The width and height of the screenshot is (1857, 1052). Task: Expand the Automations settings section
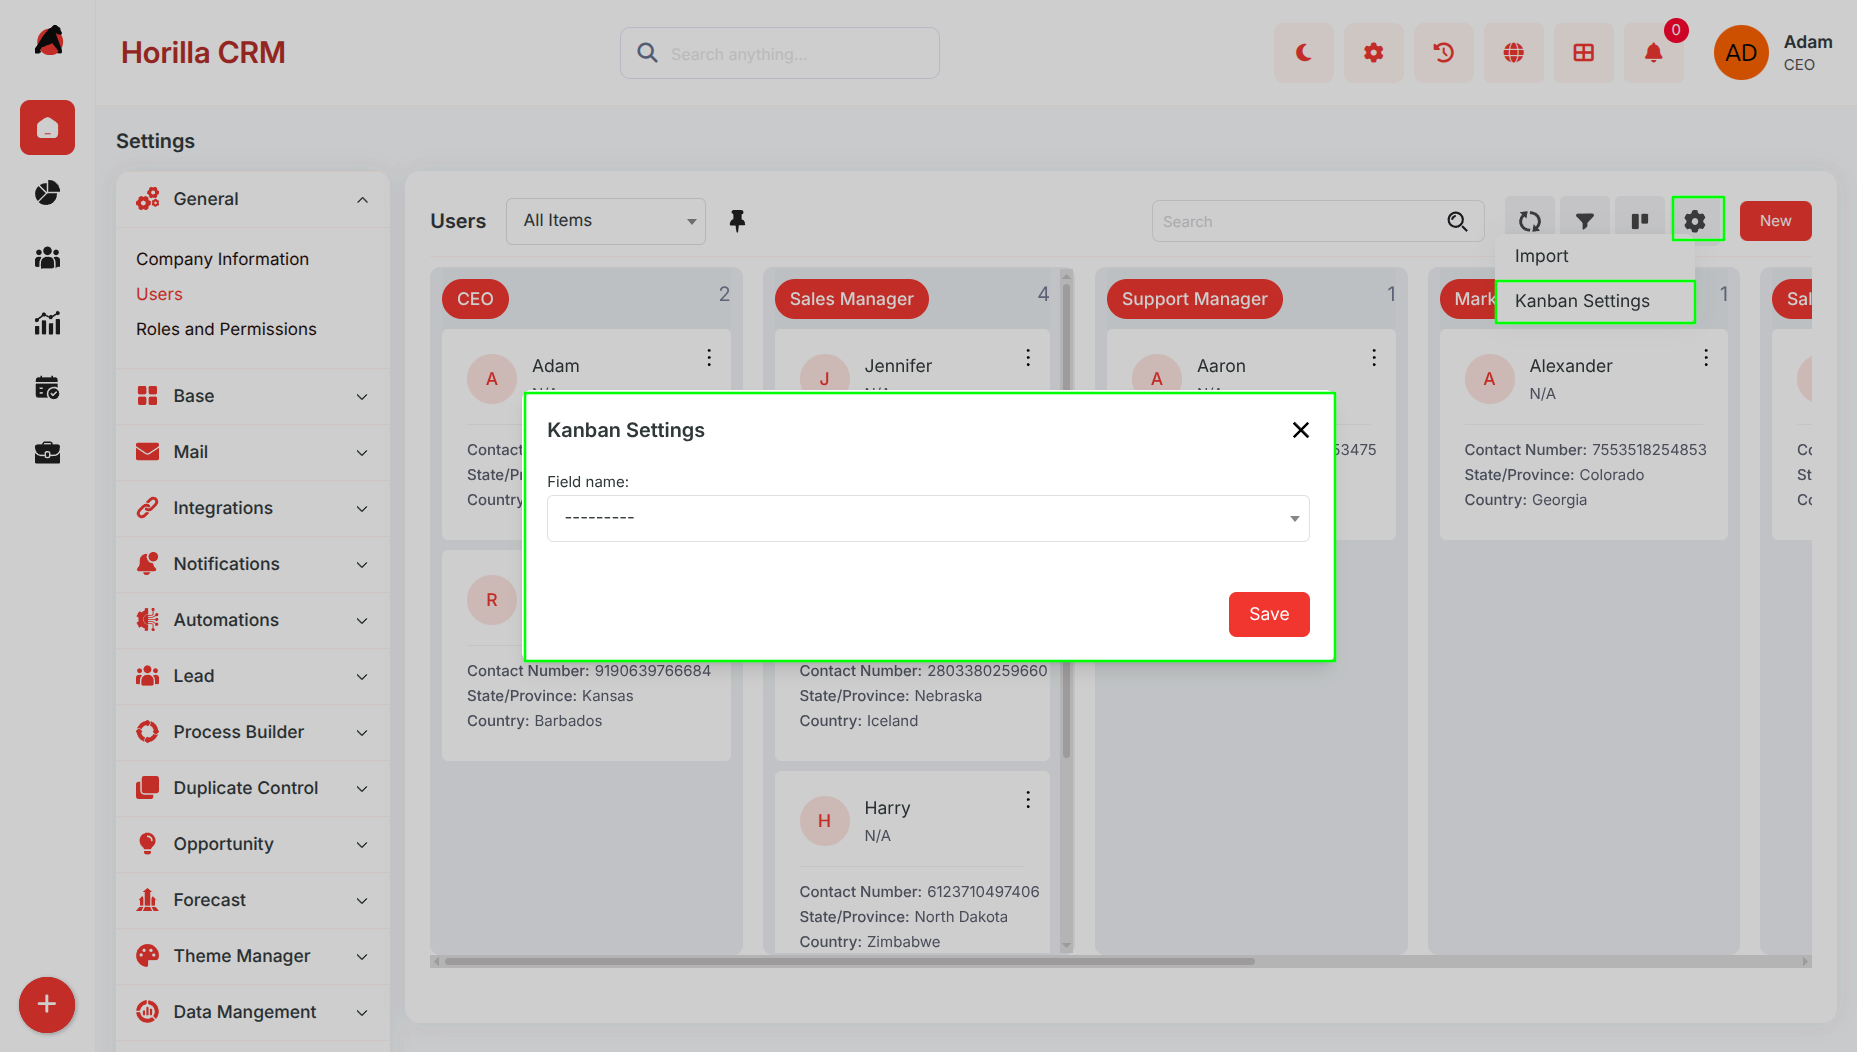tap(253, 620)
